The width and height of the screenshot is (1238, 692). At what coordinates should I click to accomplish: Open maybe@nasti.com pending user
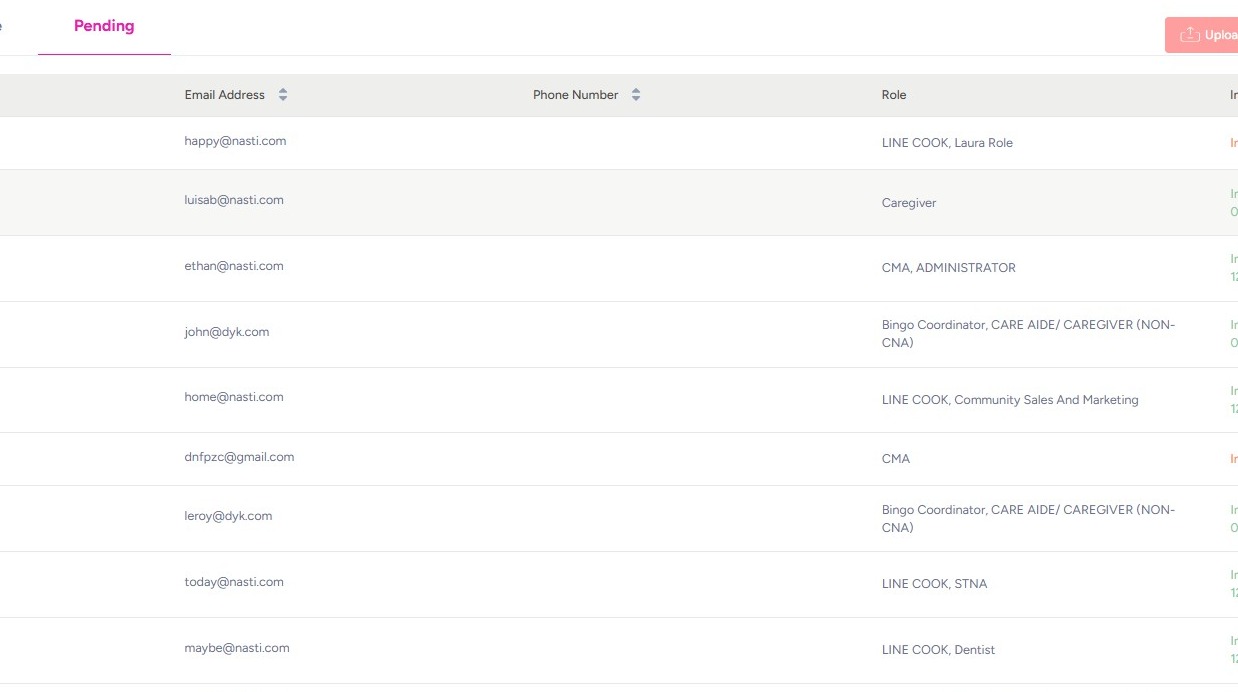[x=237, y=648]
